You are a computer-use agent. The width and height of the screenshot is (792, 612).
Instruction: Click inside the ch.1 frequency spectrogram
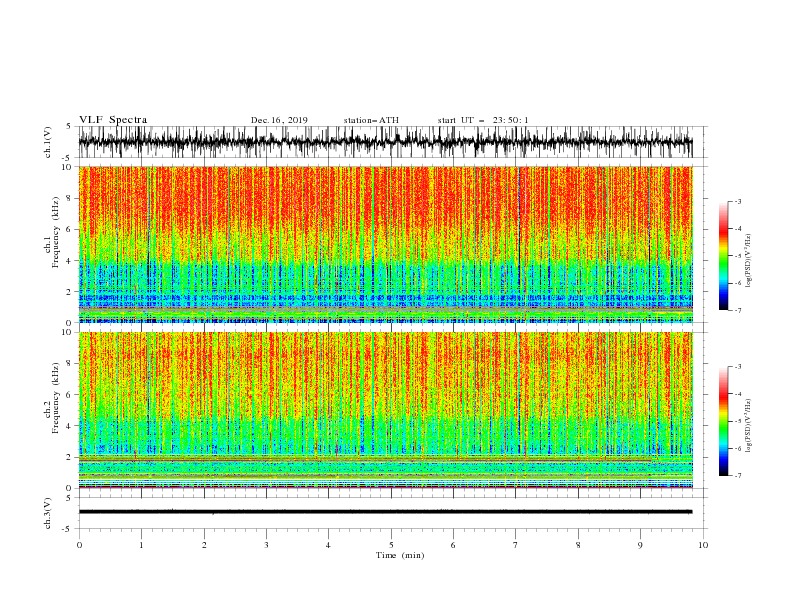[x=385, y=244]
